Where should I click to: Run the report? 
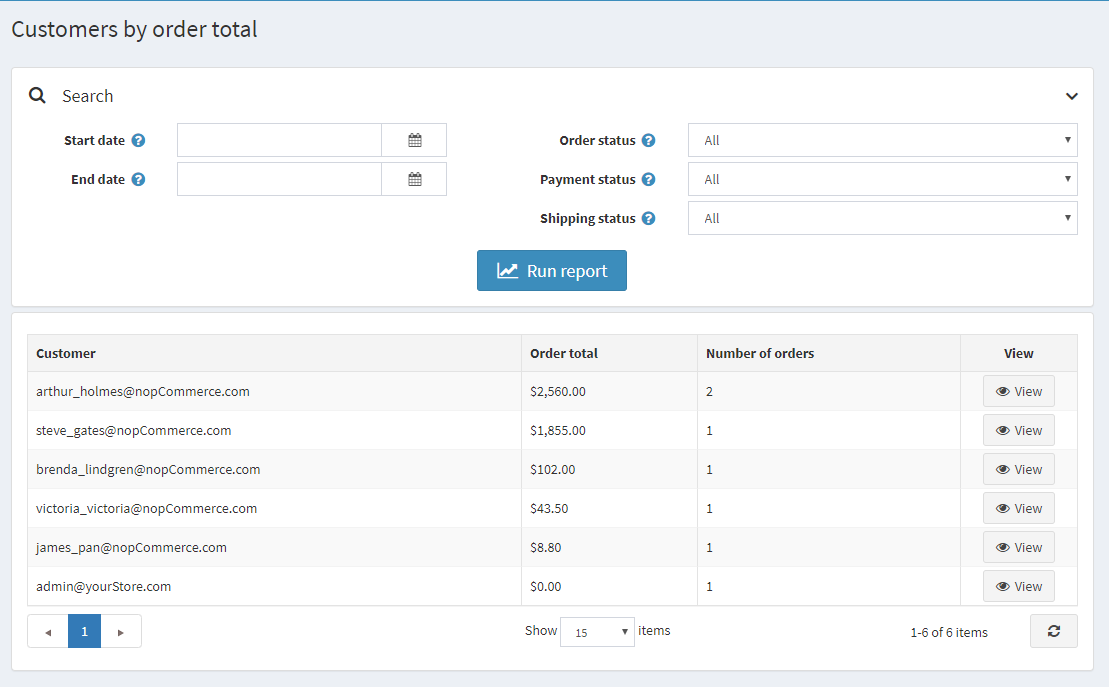552,271
